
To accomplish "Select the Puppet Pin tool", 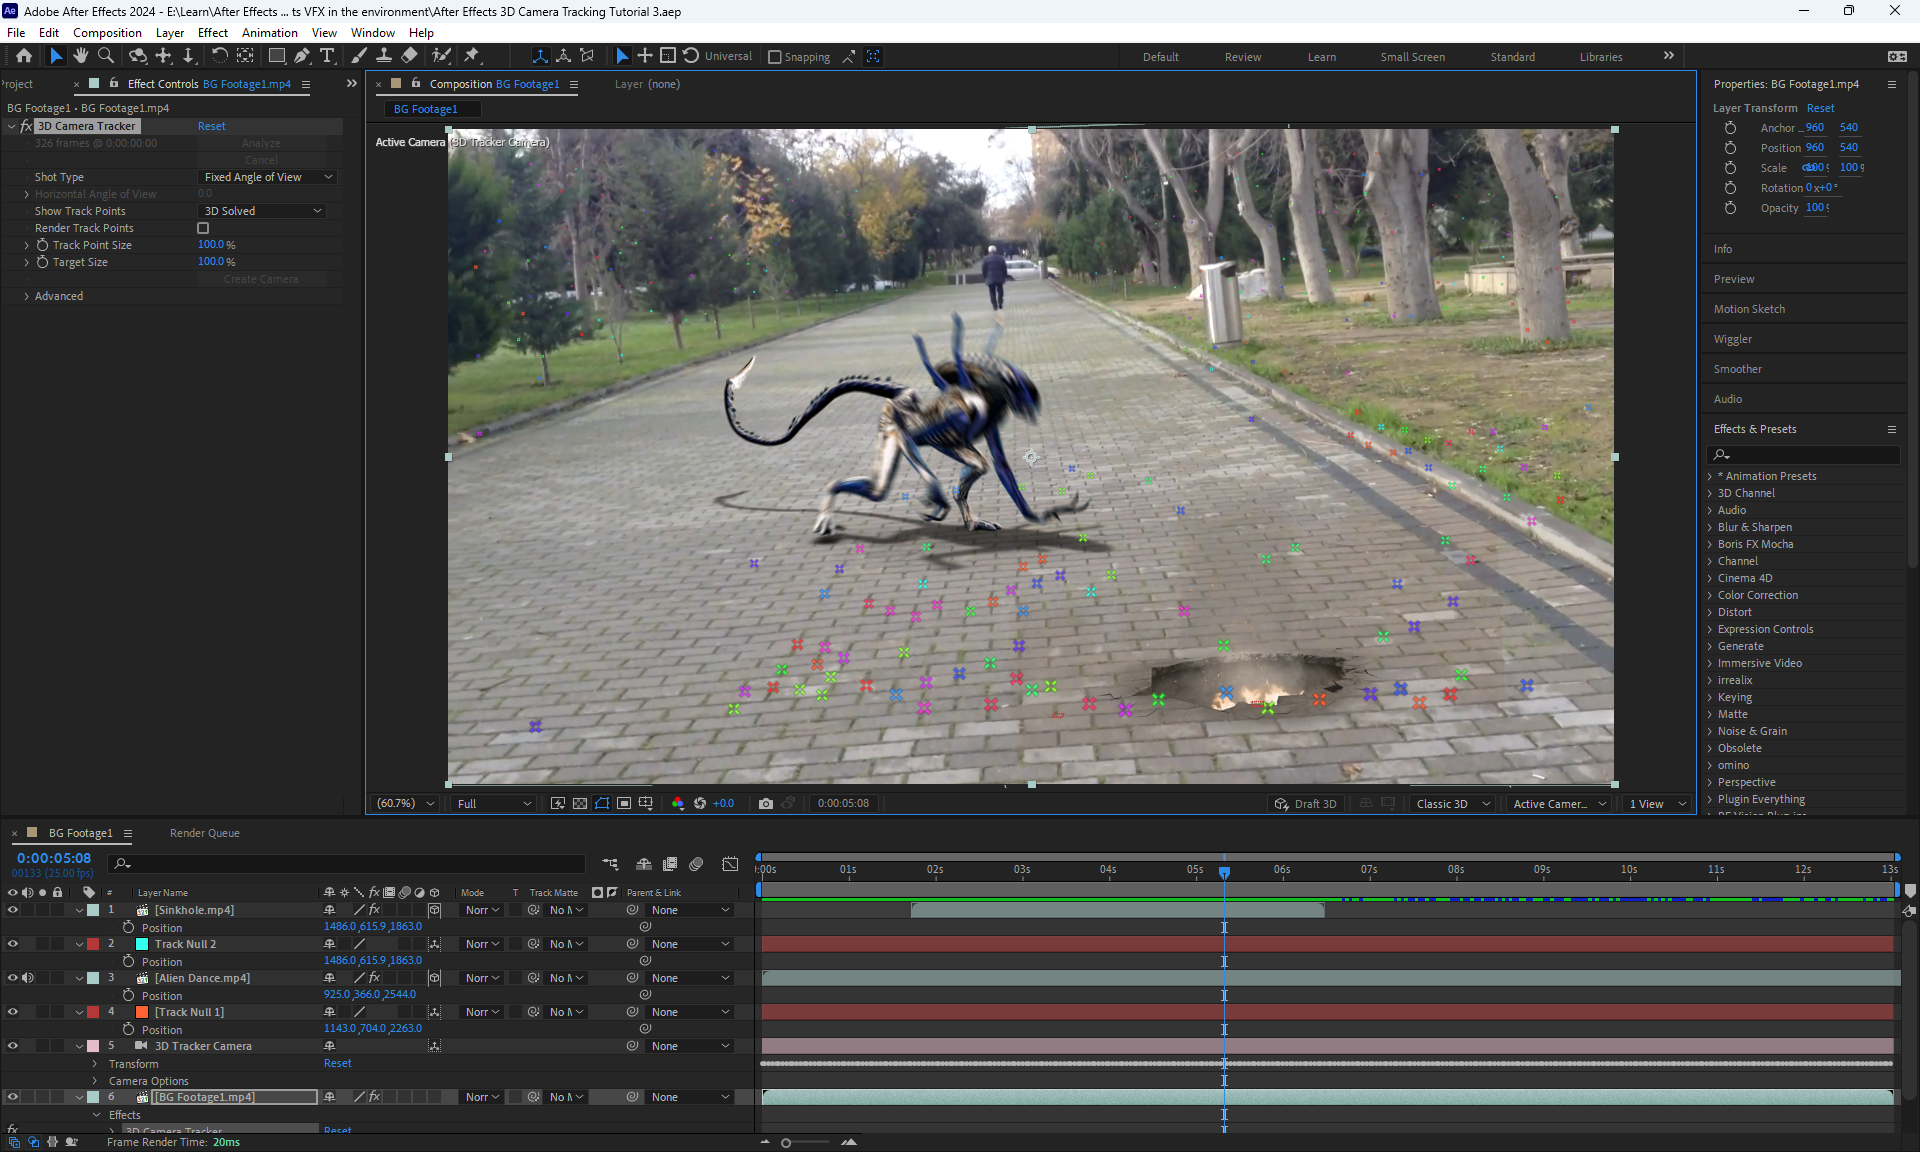I will pyautogui.click(x=472, y=56).
